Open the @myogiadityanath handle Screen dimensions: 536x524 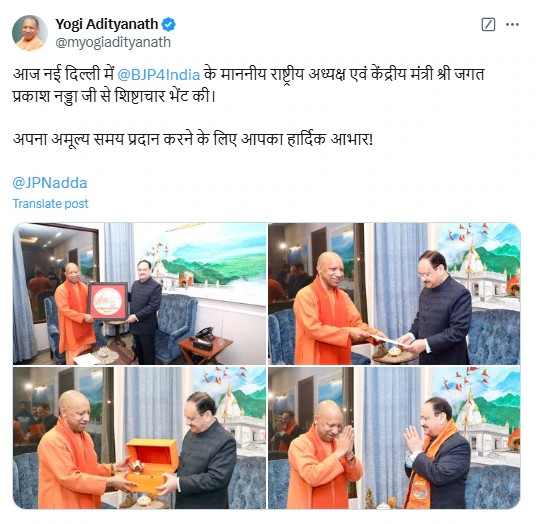[113, 42]
